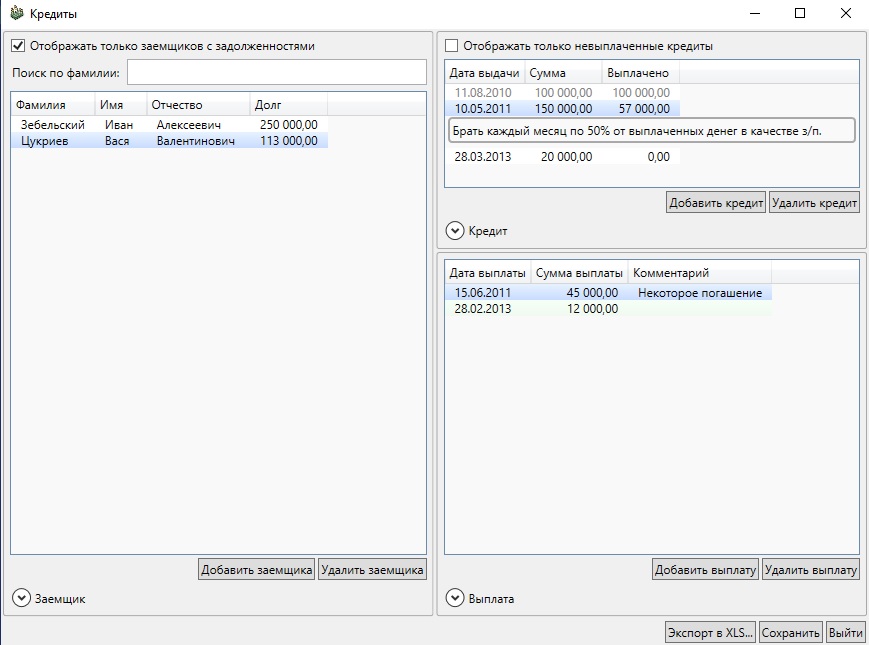Click 'Добавить заемщика' button

click(257, 570)
